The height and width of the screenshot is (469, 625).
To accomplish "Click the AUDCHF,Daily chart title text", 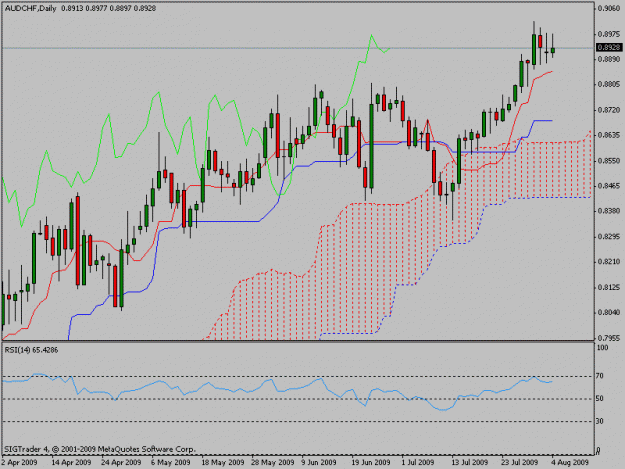I will (30, 8).
